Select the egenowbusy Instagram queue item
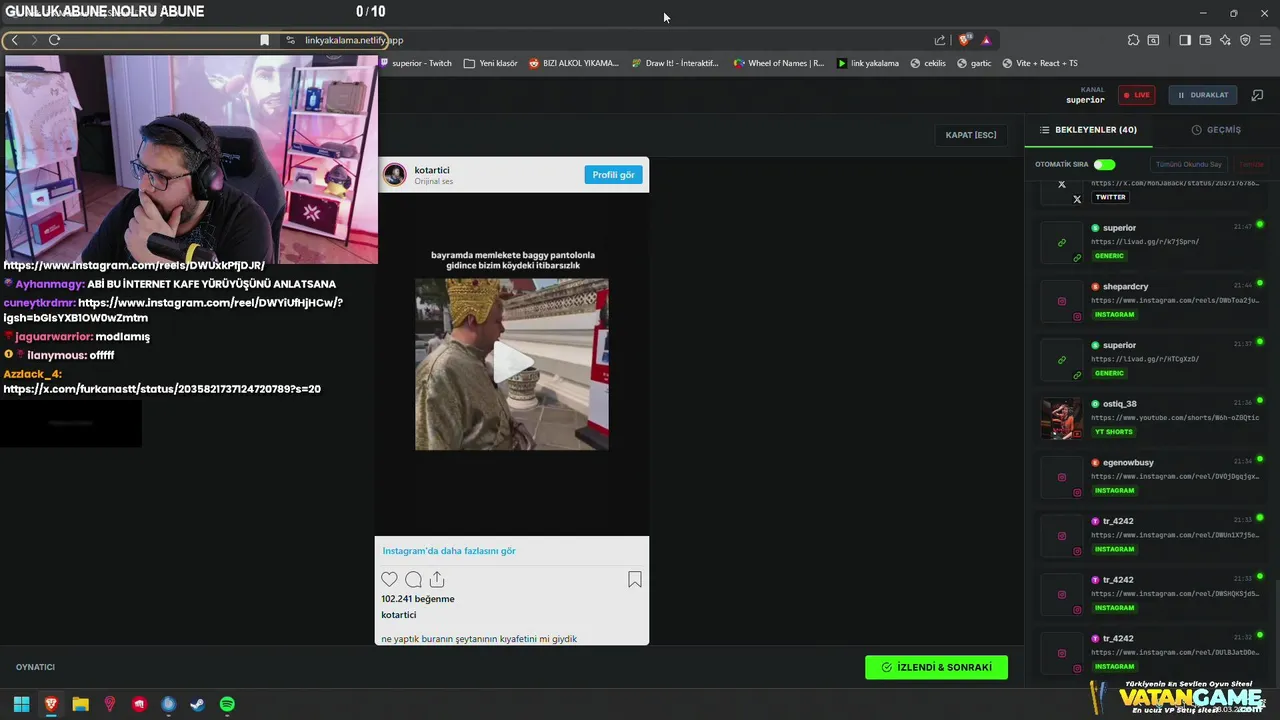Viewport: 1280px width, 720px height. pos(1150,477)
